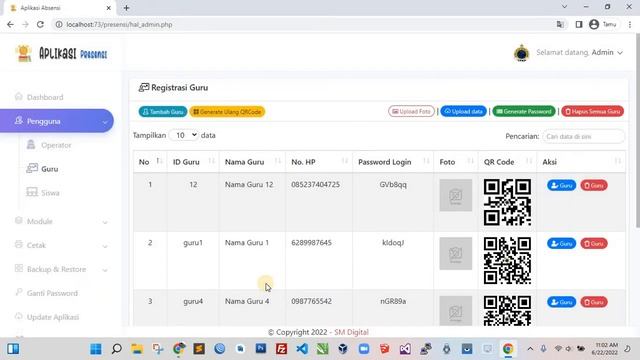Viewport: 640px width, 360px height.
Task: Click the QR code of Nama Guru 12
Action: (x=507, y=202)
